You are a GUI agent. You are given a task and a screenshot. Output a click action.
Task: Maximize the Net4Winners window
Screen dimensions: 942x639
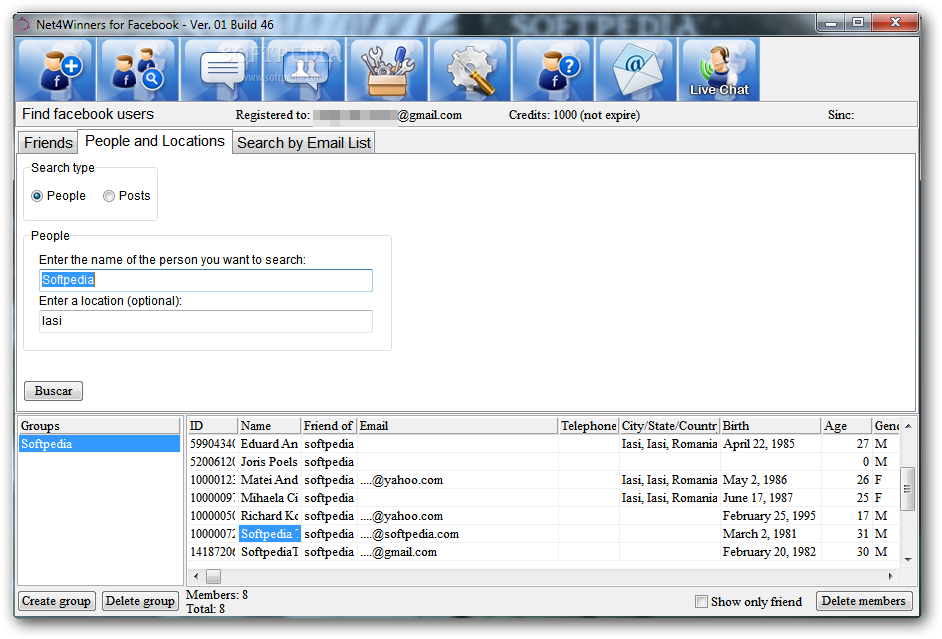(x=858, y=23)
